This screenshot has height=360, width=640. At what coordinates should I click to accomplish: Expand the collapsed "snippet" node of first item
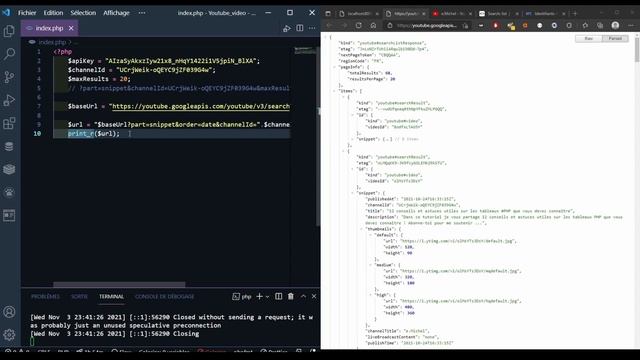point(353,139)
